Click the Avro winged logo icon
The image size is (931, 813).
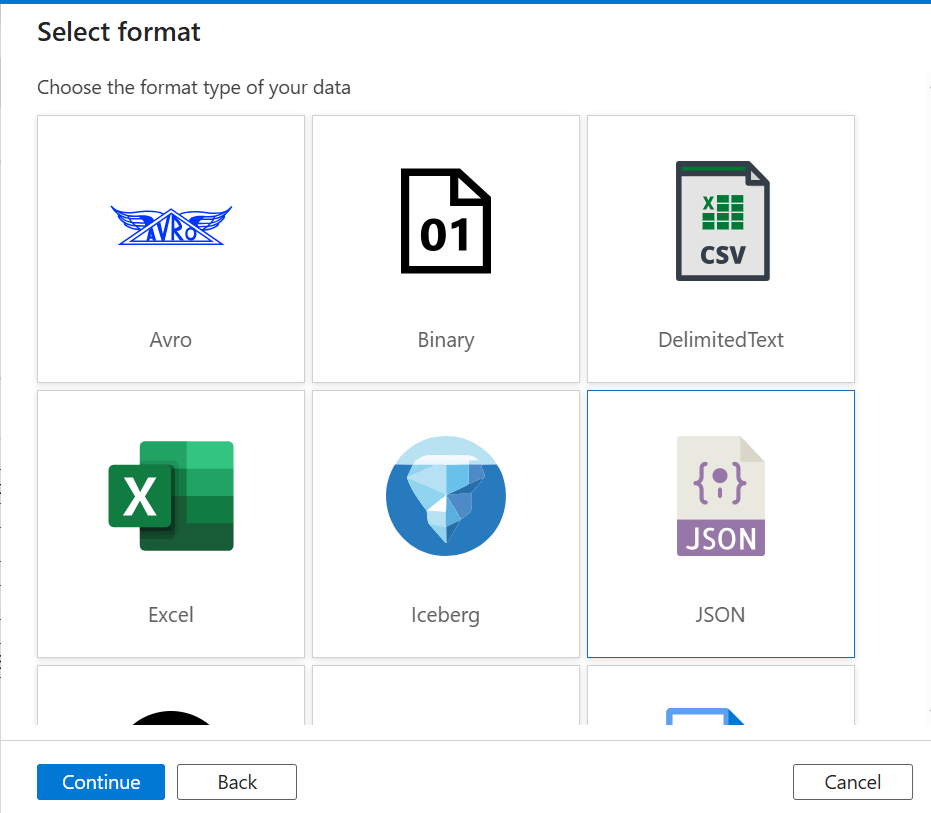pos(171,226)
